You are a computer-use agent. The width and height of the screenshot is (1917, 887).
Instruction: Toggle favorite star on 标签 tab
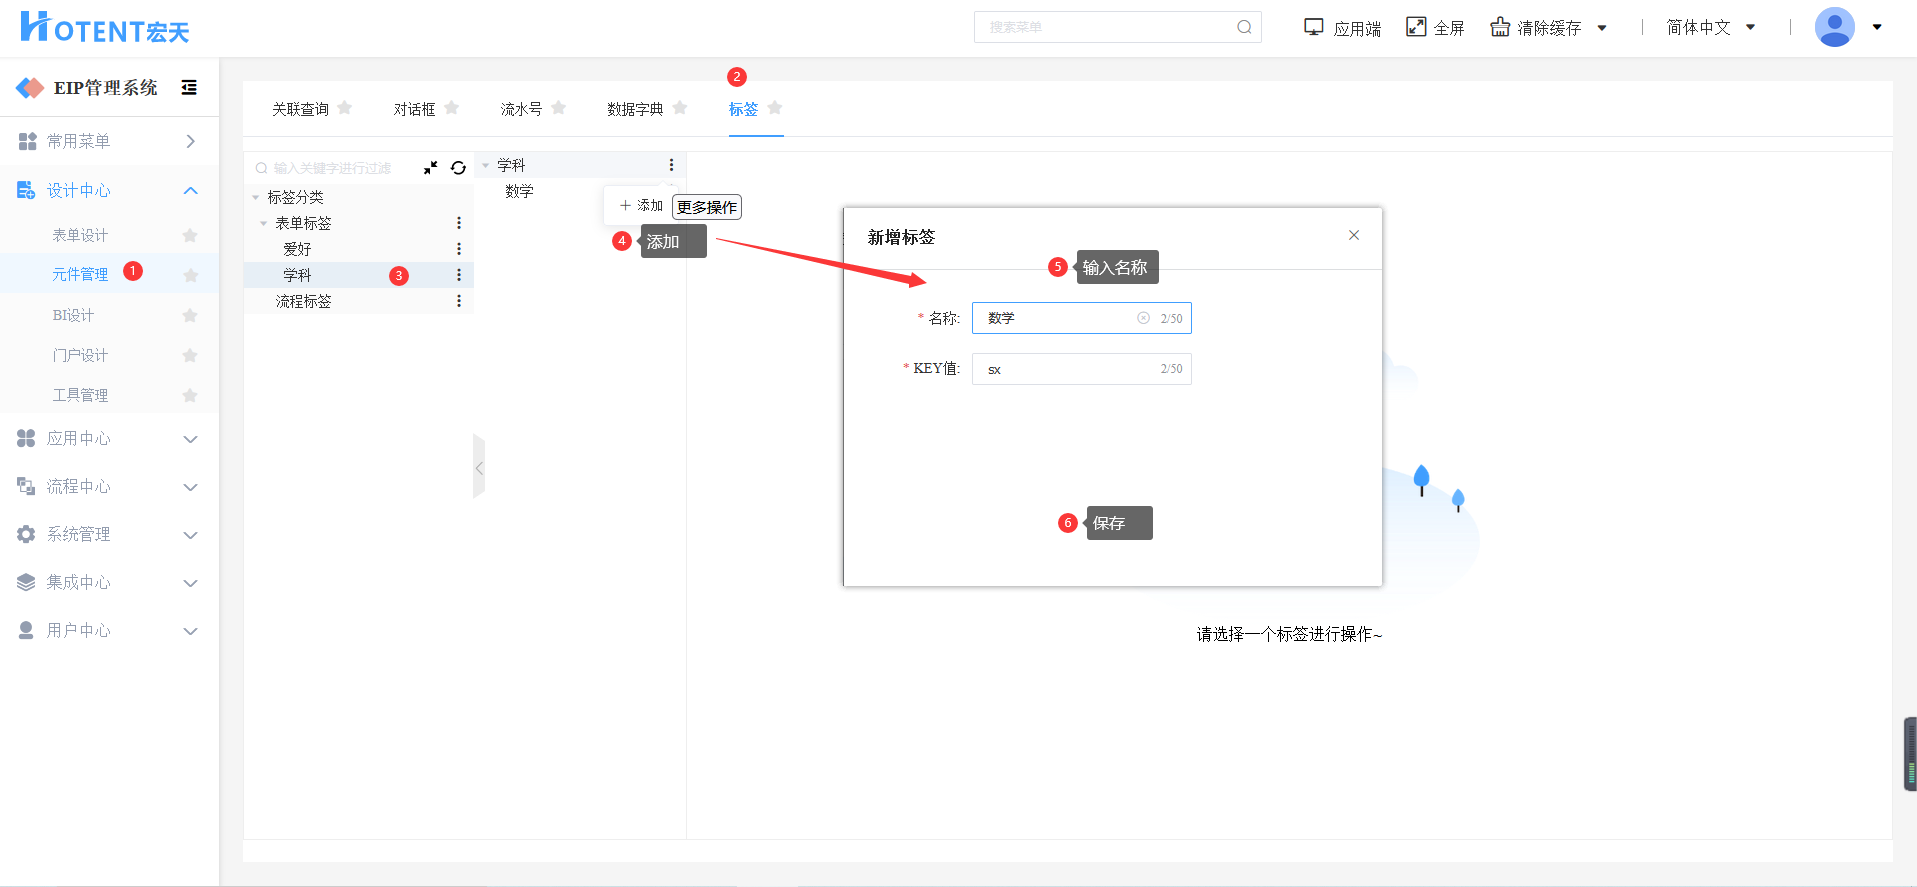coord(775,108)
